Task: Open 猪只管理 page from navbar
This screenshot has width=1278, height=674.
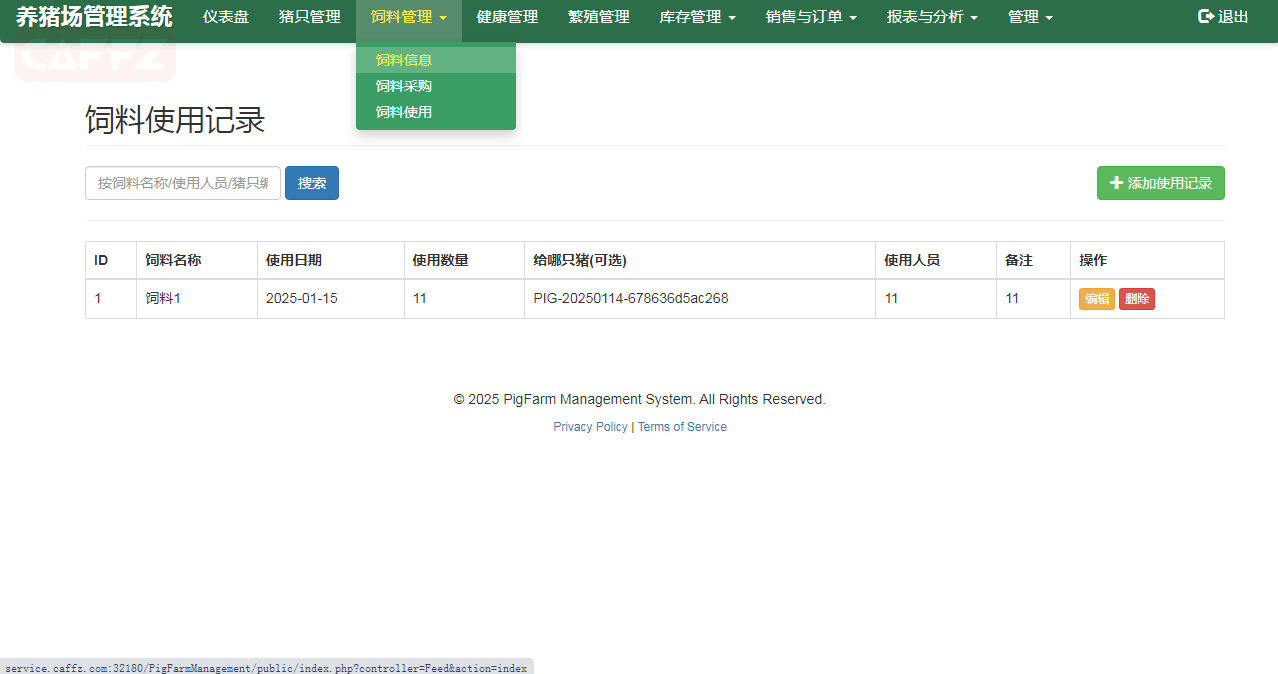Action: [x=309, y=17]
